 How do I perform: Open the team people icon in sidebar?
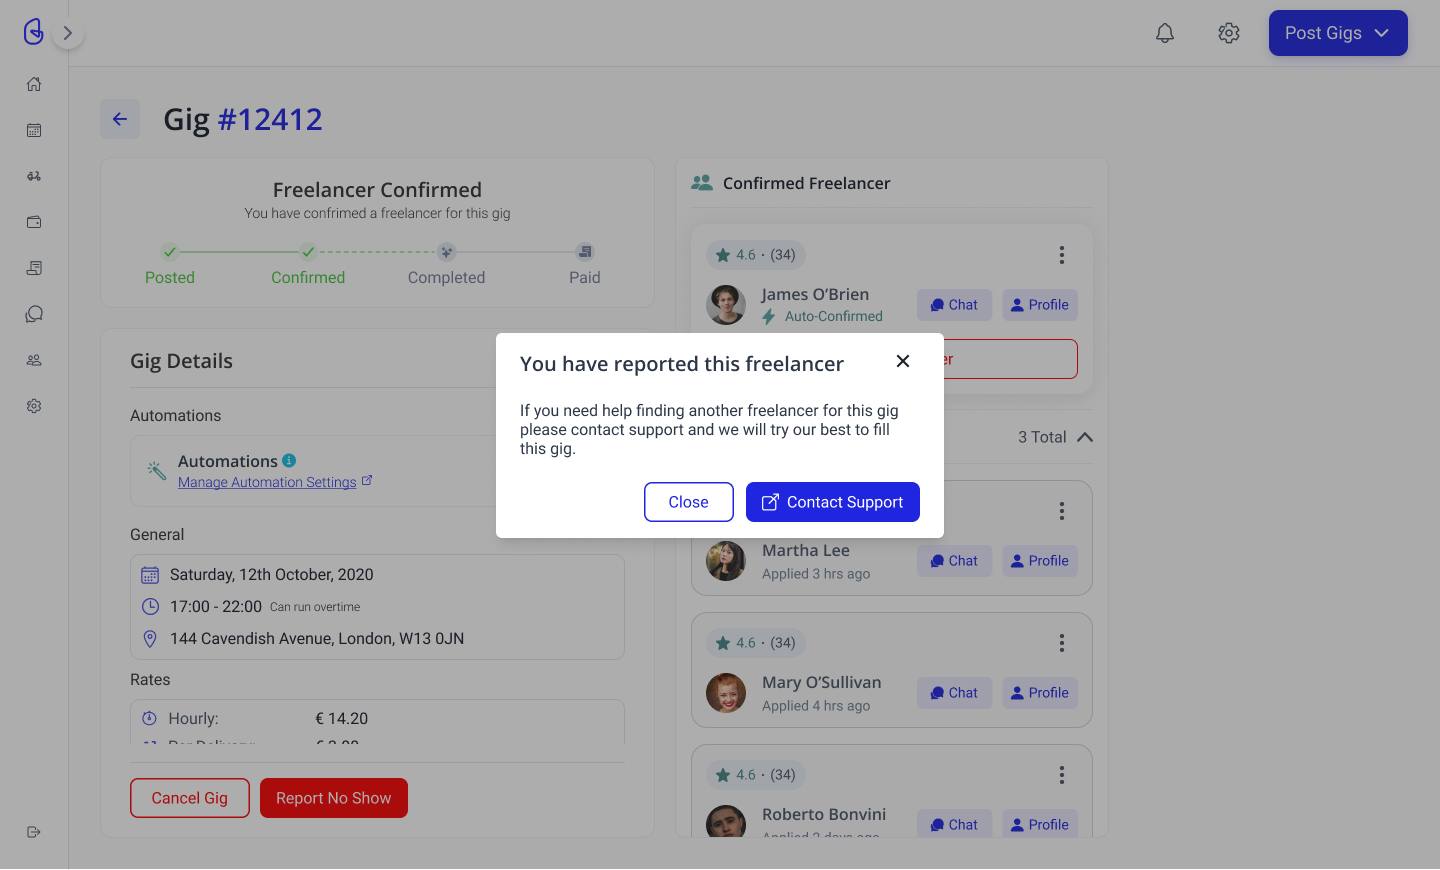[34, 360]
